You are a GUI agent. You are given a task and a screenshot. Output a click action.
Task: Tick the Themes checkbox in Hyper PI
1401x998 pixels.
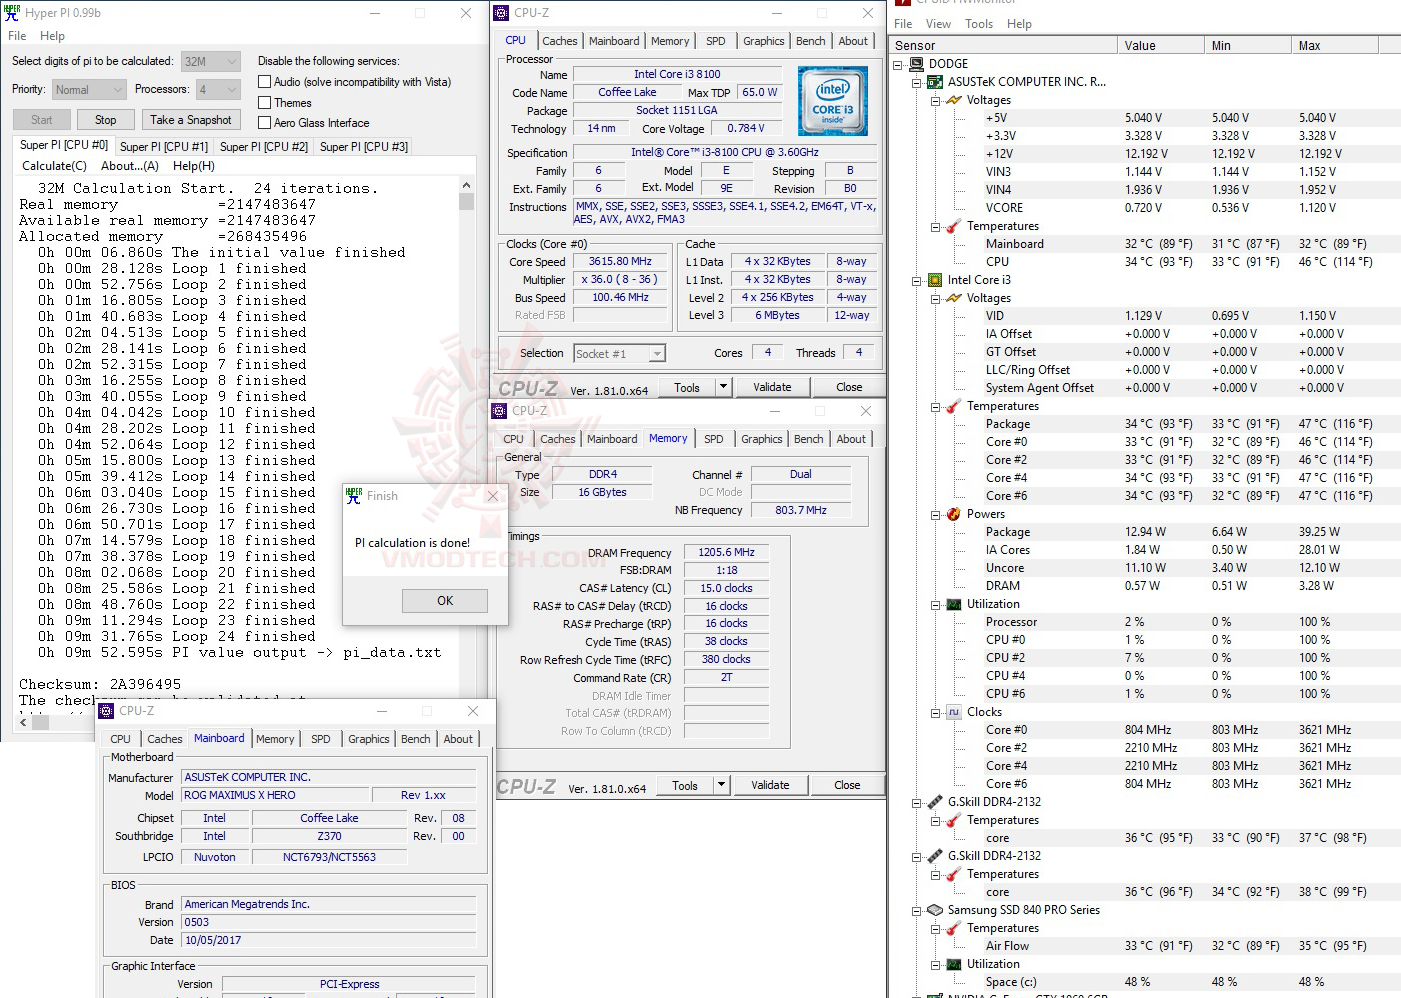[265, 102]
